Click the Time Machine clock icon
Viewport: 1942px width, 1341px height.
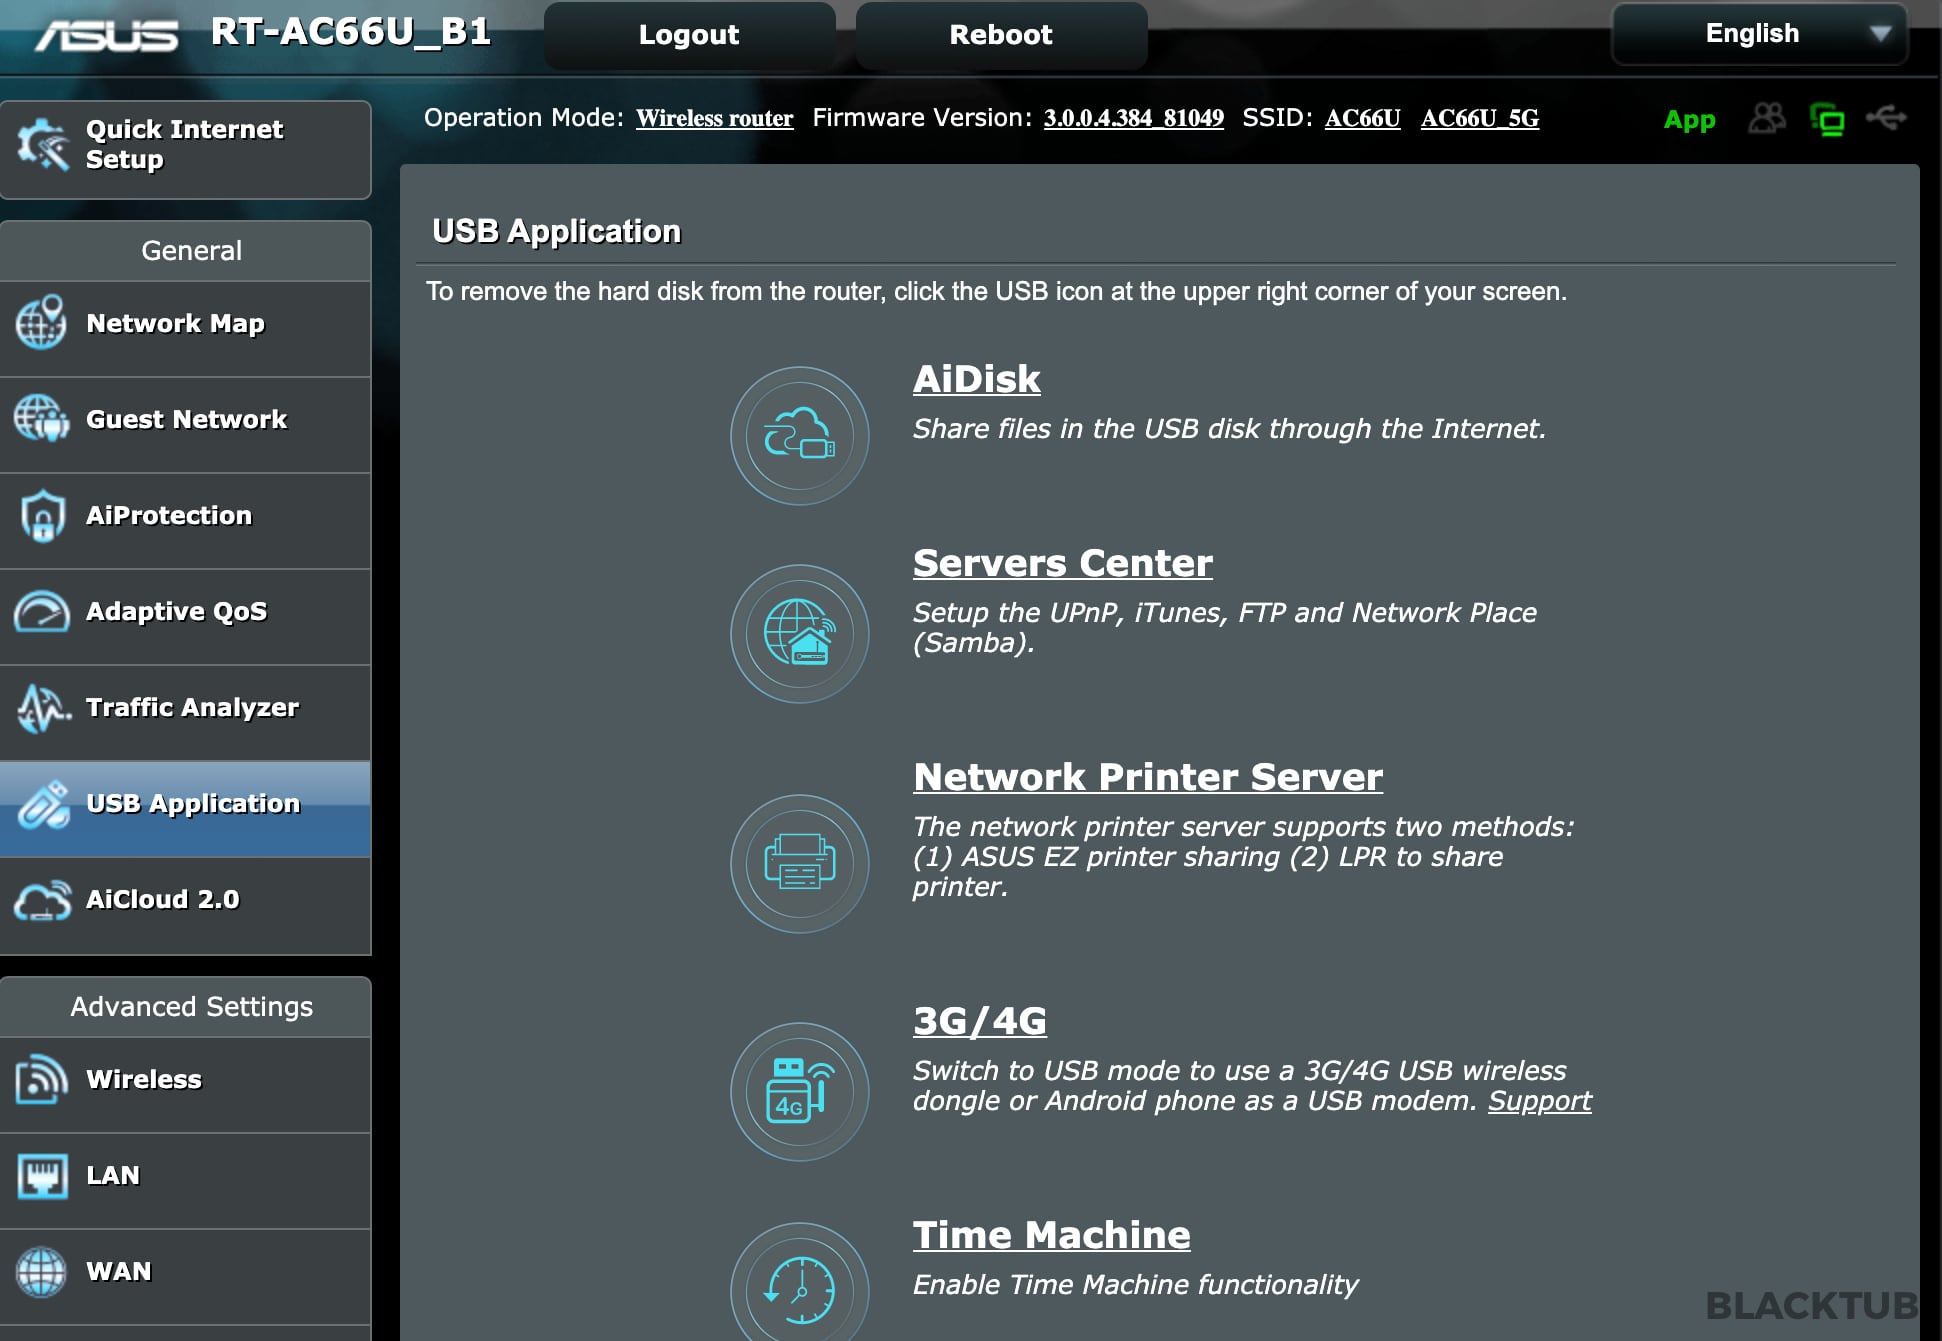[x=799, y=1288]
